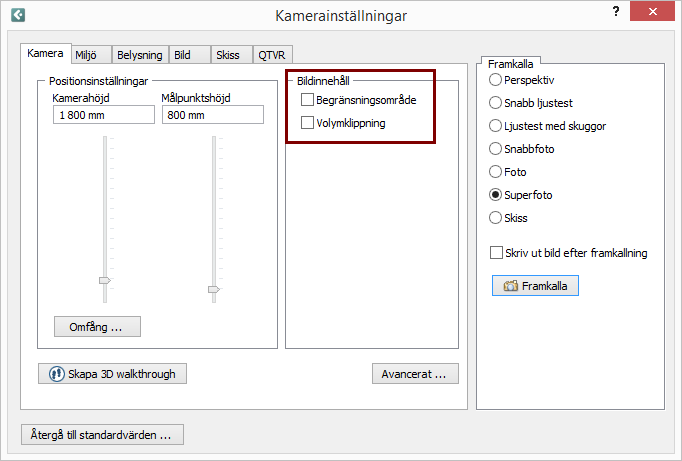Click the Målpunktshöjd input field
Screen dimensions: 682x461
point(213,115)
